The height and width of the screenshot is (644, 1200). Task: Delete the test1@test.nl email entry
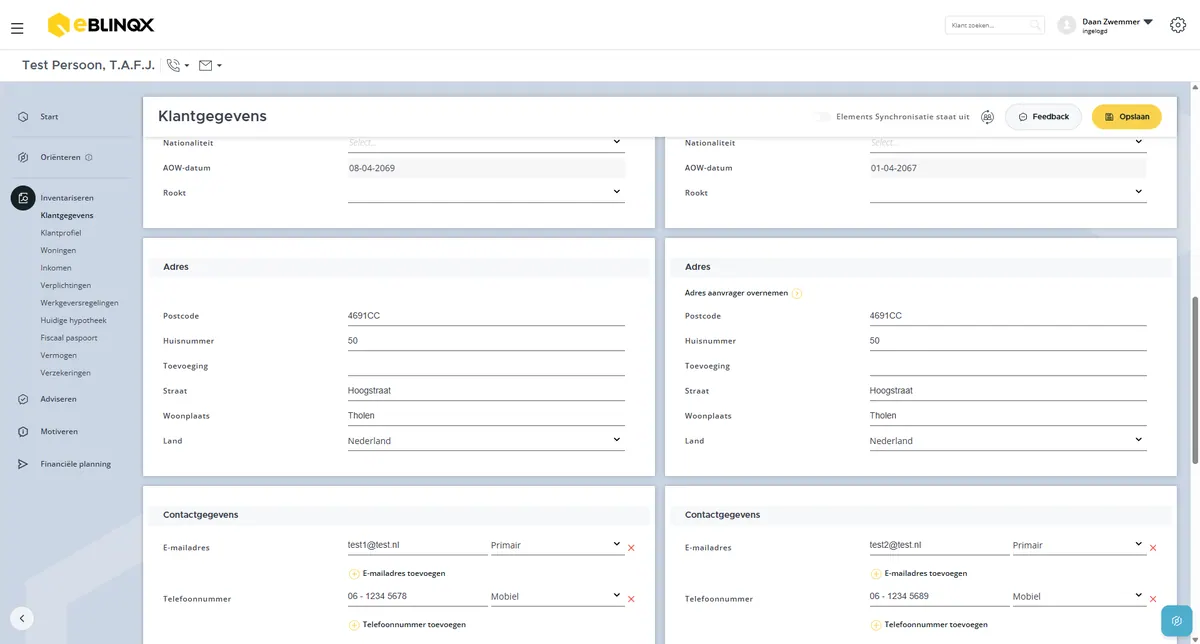tap(631, 548)
